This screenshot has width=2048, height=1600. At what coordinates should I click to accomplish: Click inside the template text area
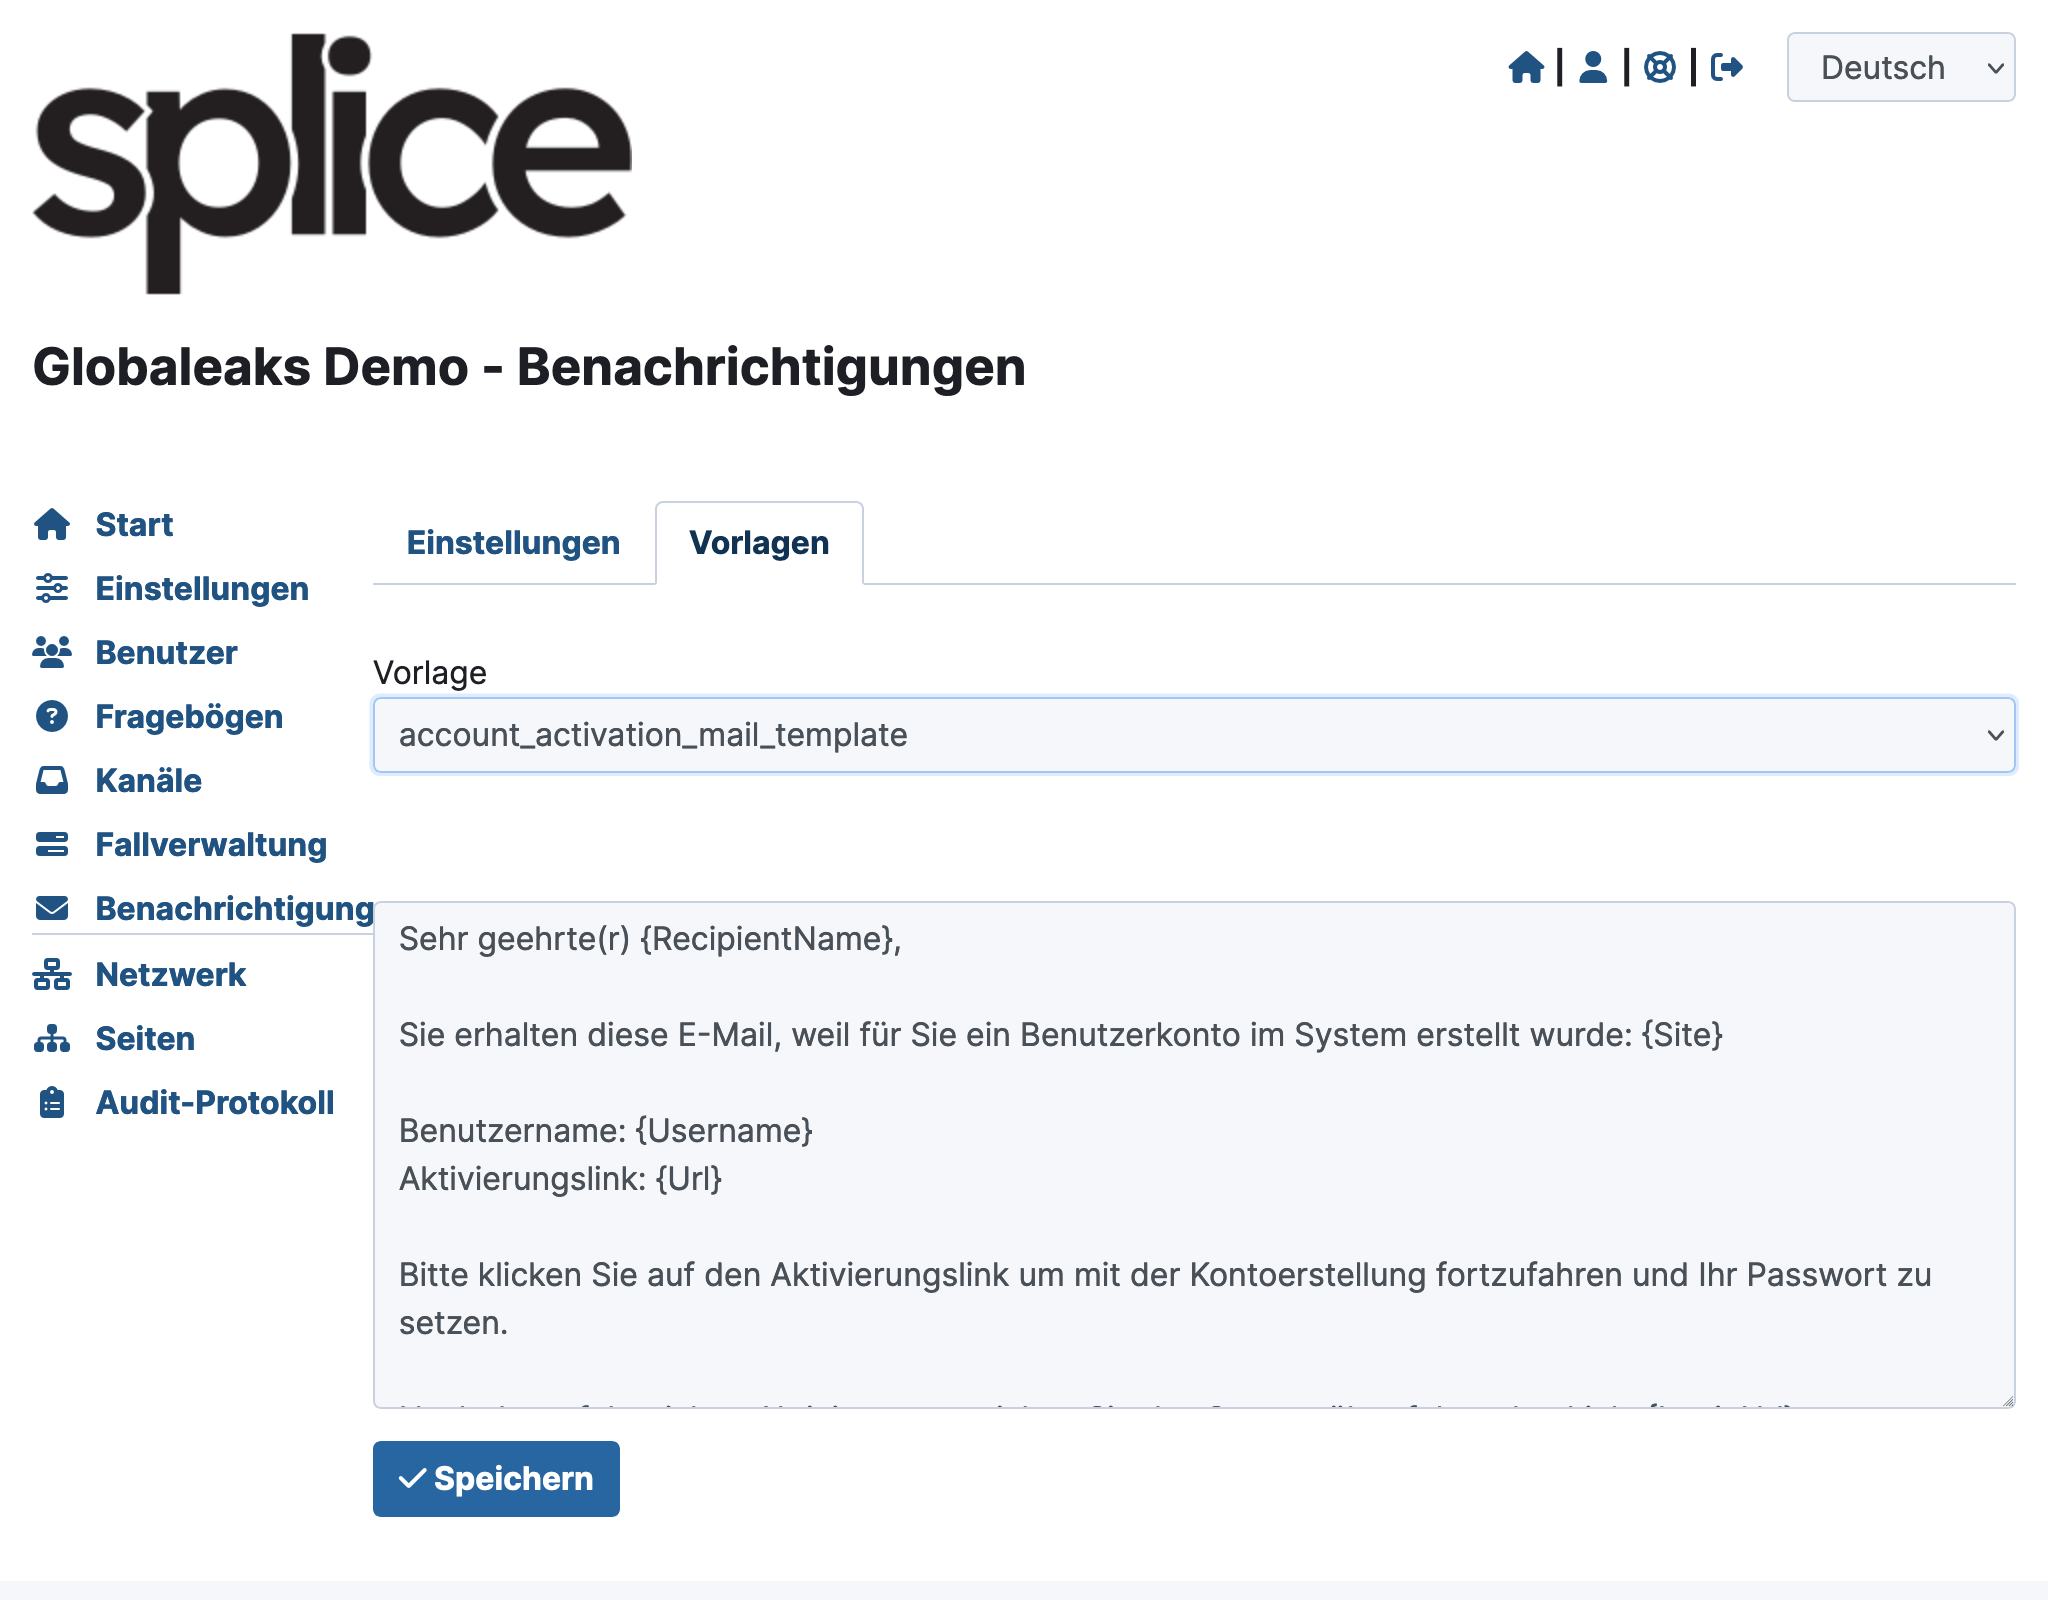tap(1194, 1155)
